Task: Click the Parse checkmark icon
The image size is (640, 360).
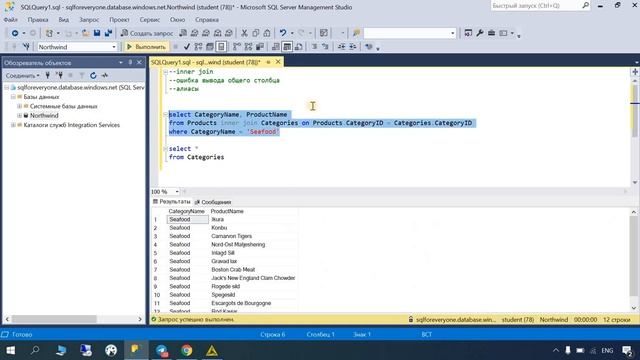Action: point(187,47)
